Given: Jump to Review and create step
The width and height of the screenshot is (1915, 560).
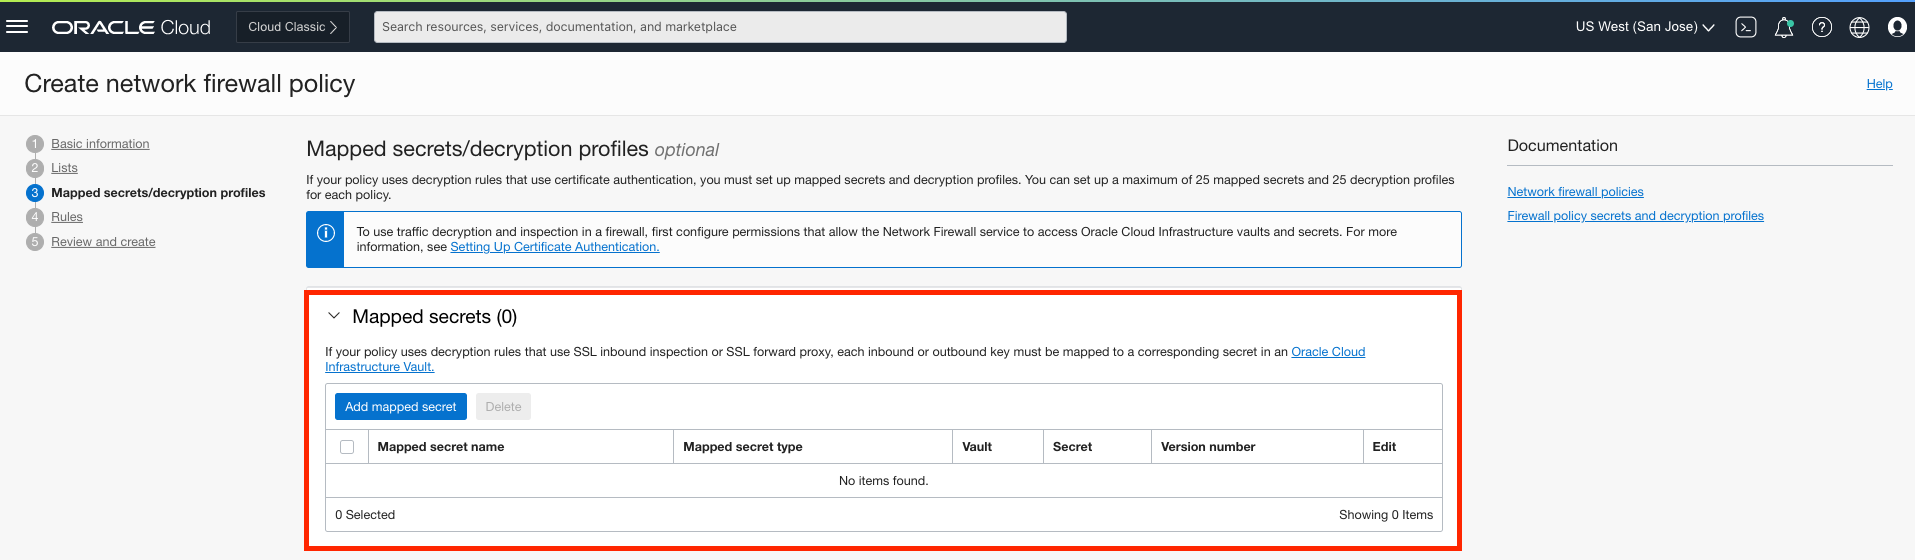Looking at the screenshot, I should click(x=103, y=242).
